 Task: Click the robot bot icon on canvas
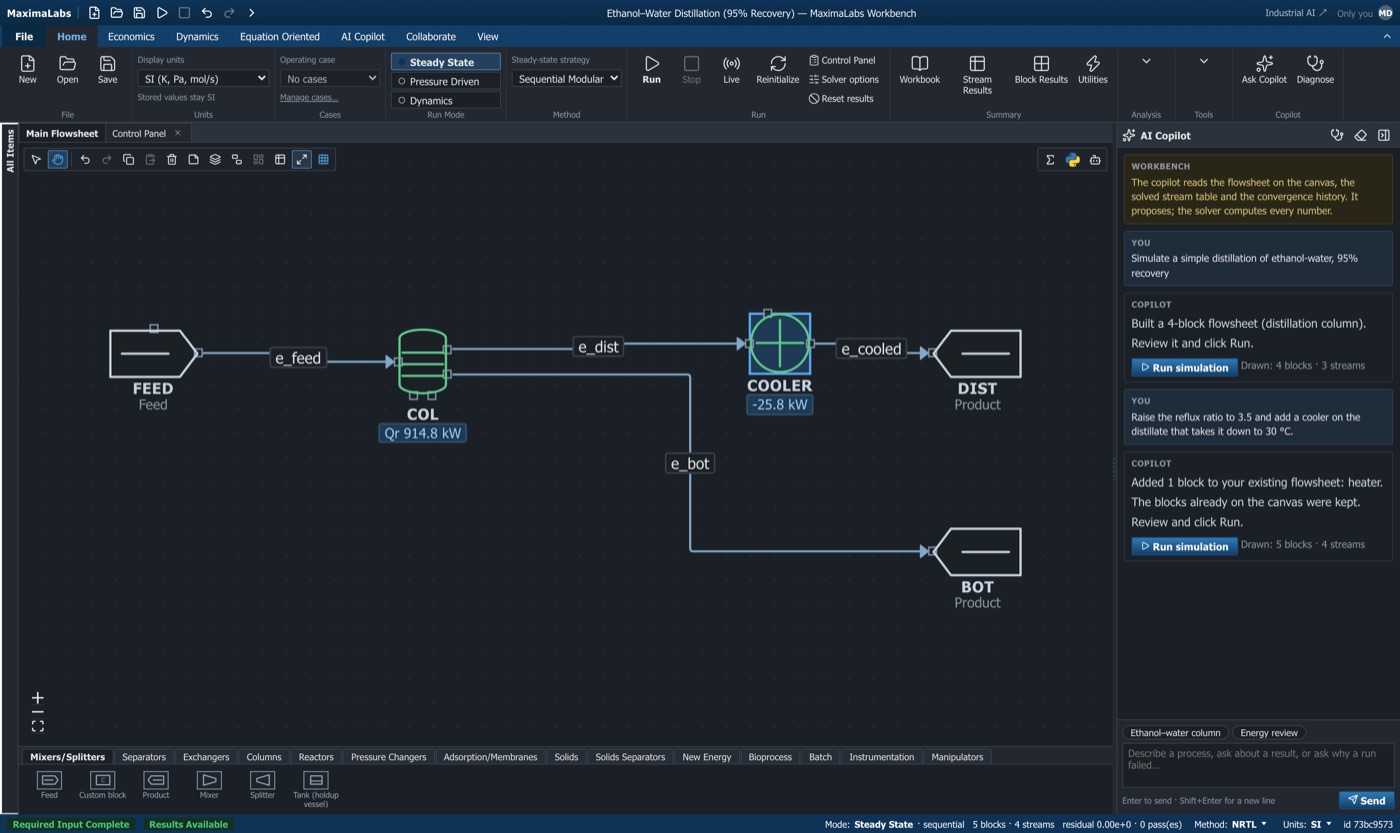[x=1095, y=159]
